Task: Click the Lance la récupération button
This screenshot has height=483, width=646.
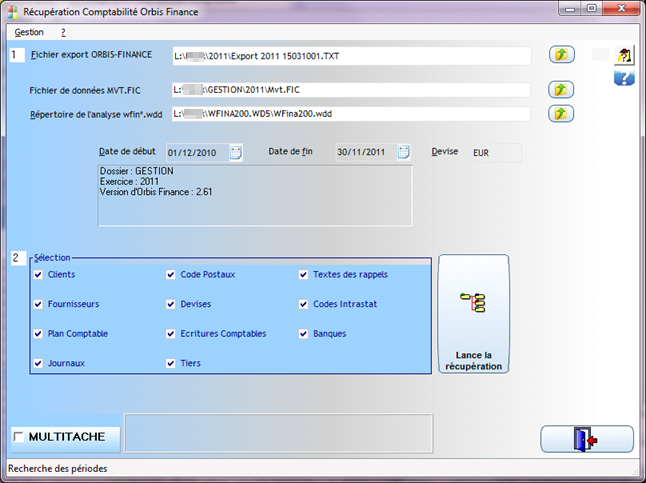Action: click(473, 314)
